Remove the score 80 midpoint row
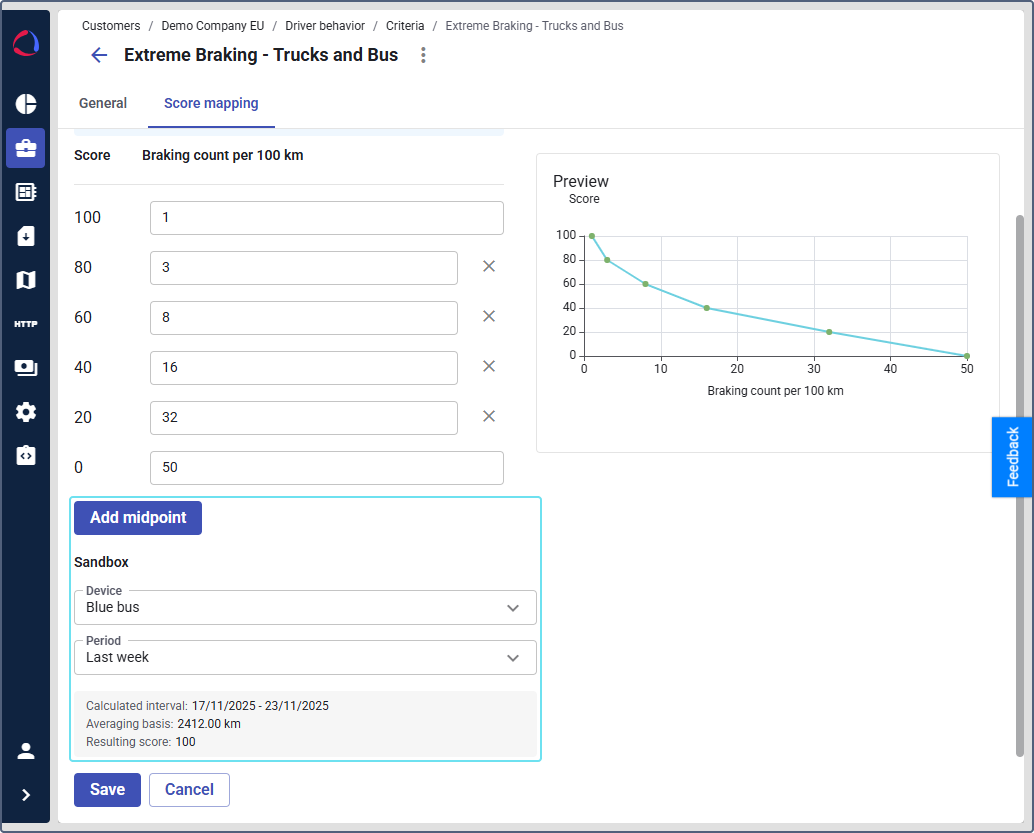This screenshot has width=1034, height=833. (x=489, y=267)
